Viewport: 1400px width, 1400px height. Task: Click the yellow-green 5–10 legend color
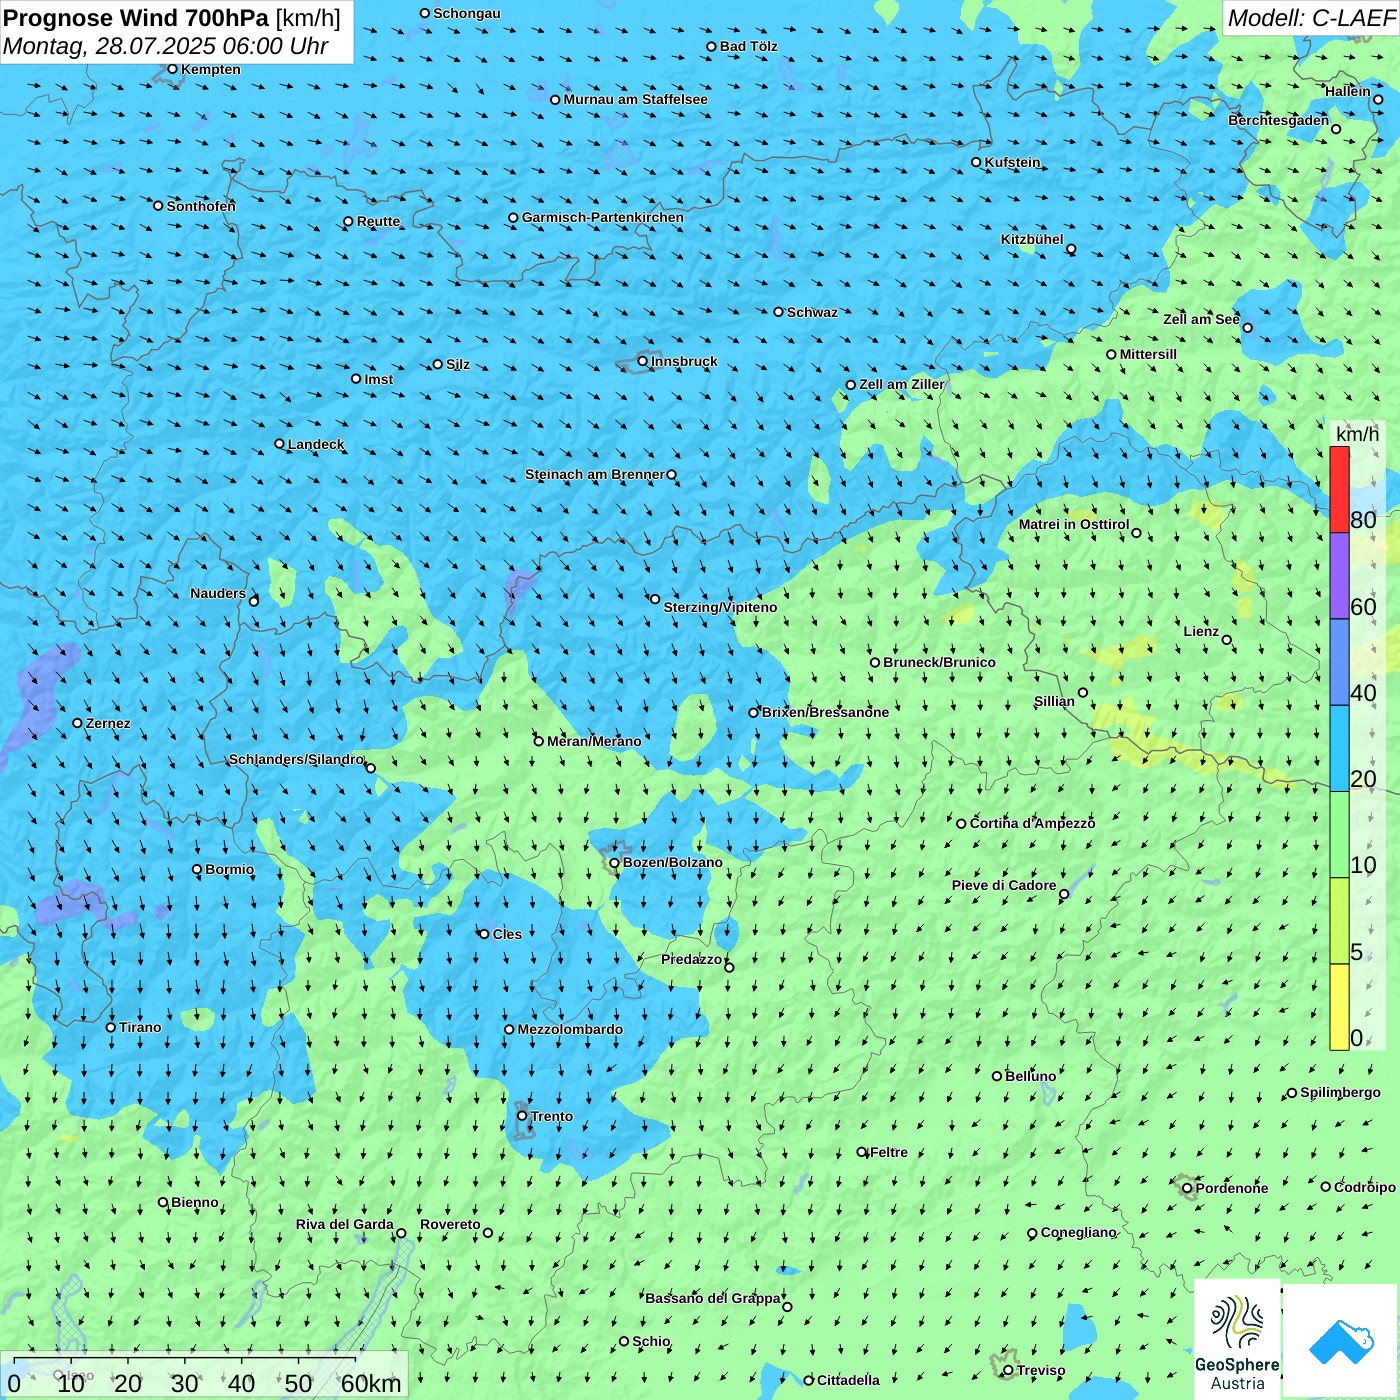[x=1339, y=921]
